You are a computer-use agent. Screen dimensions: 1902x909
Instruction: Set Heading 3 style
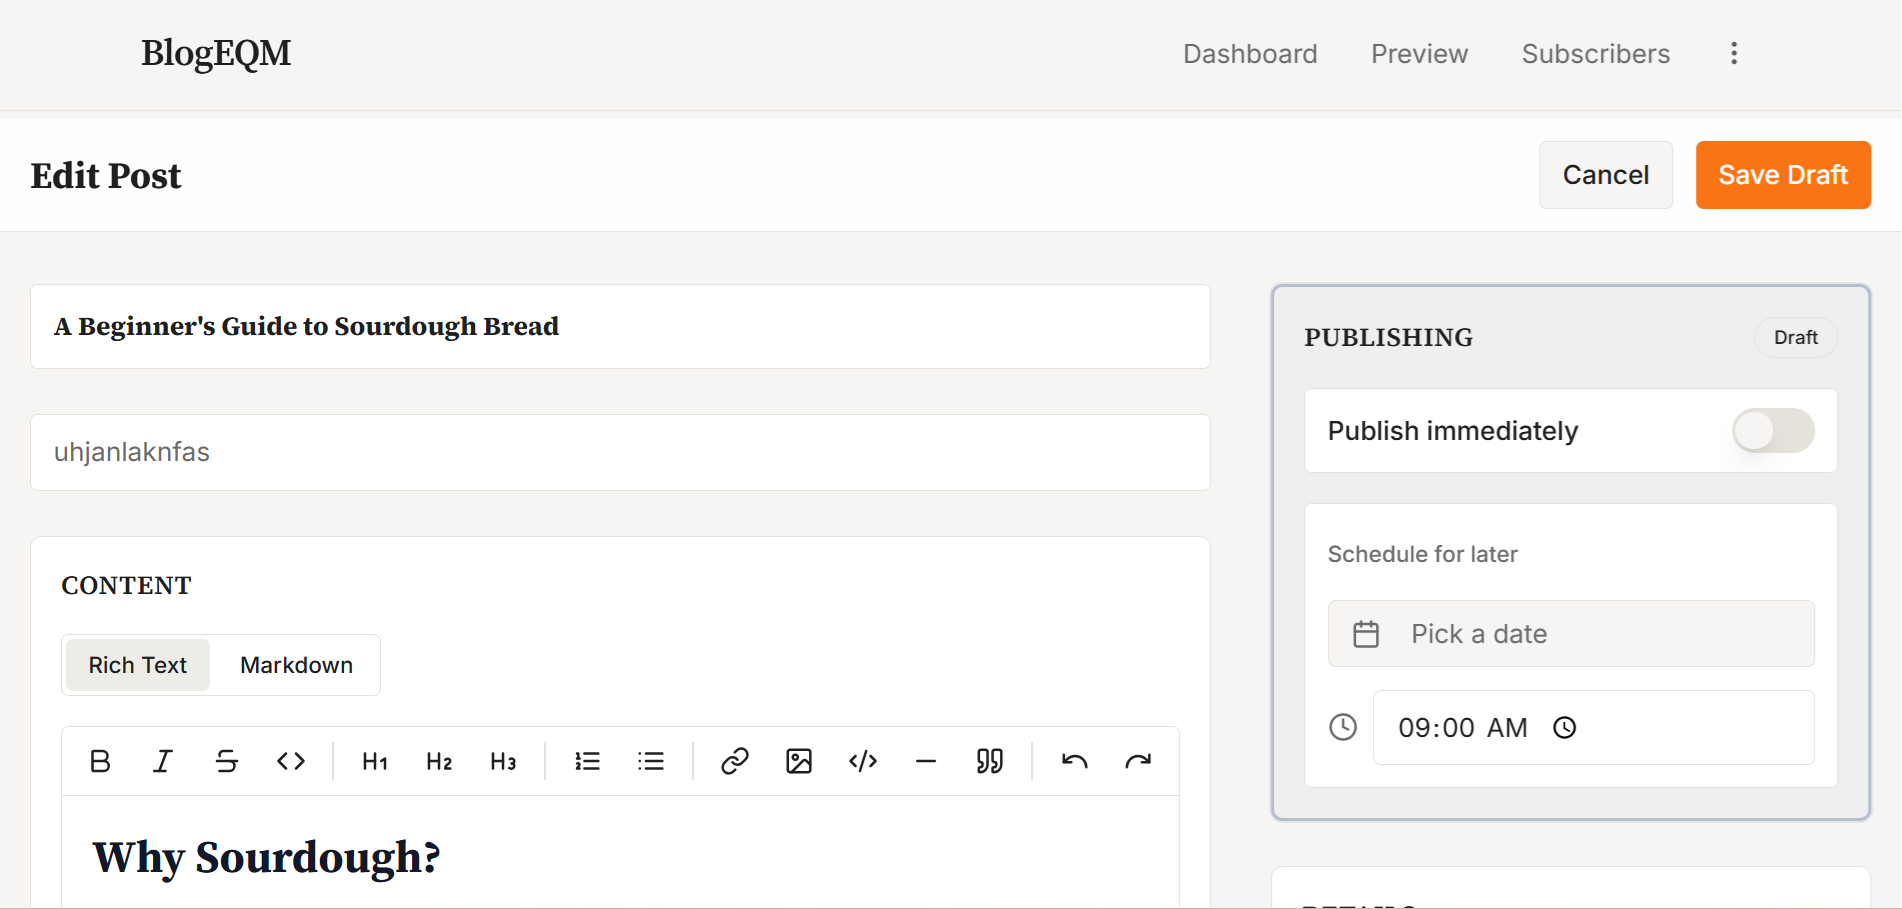coord(503,761)
